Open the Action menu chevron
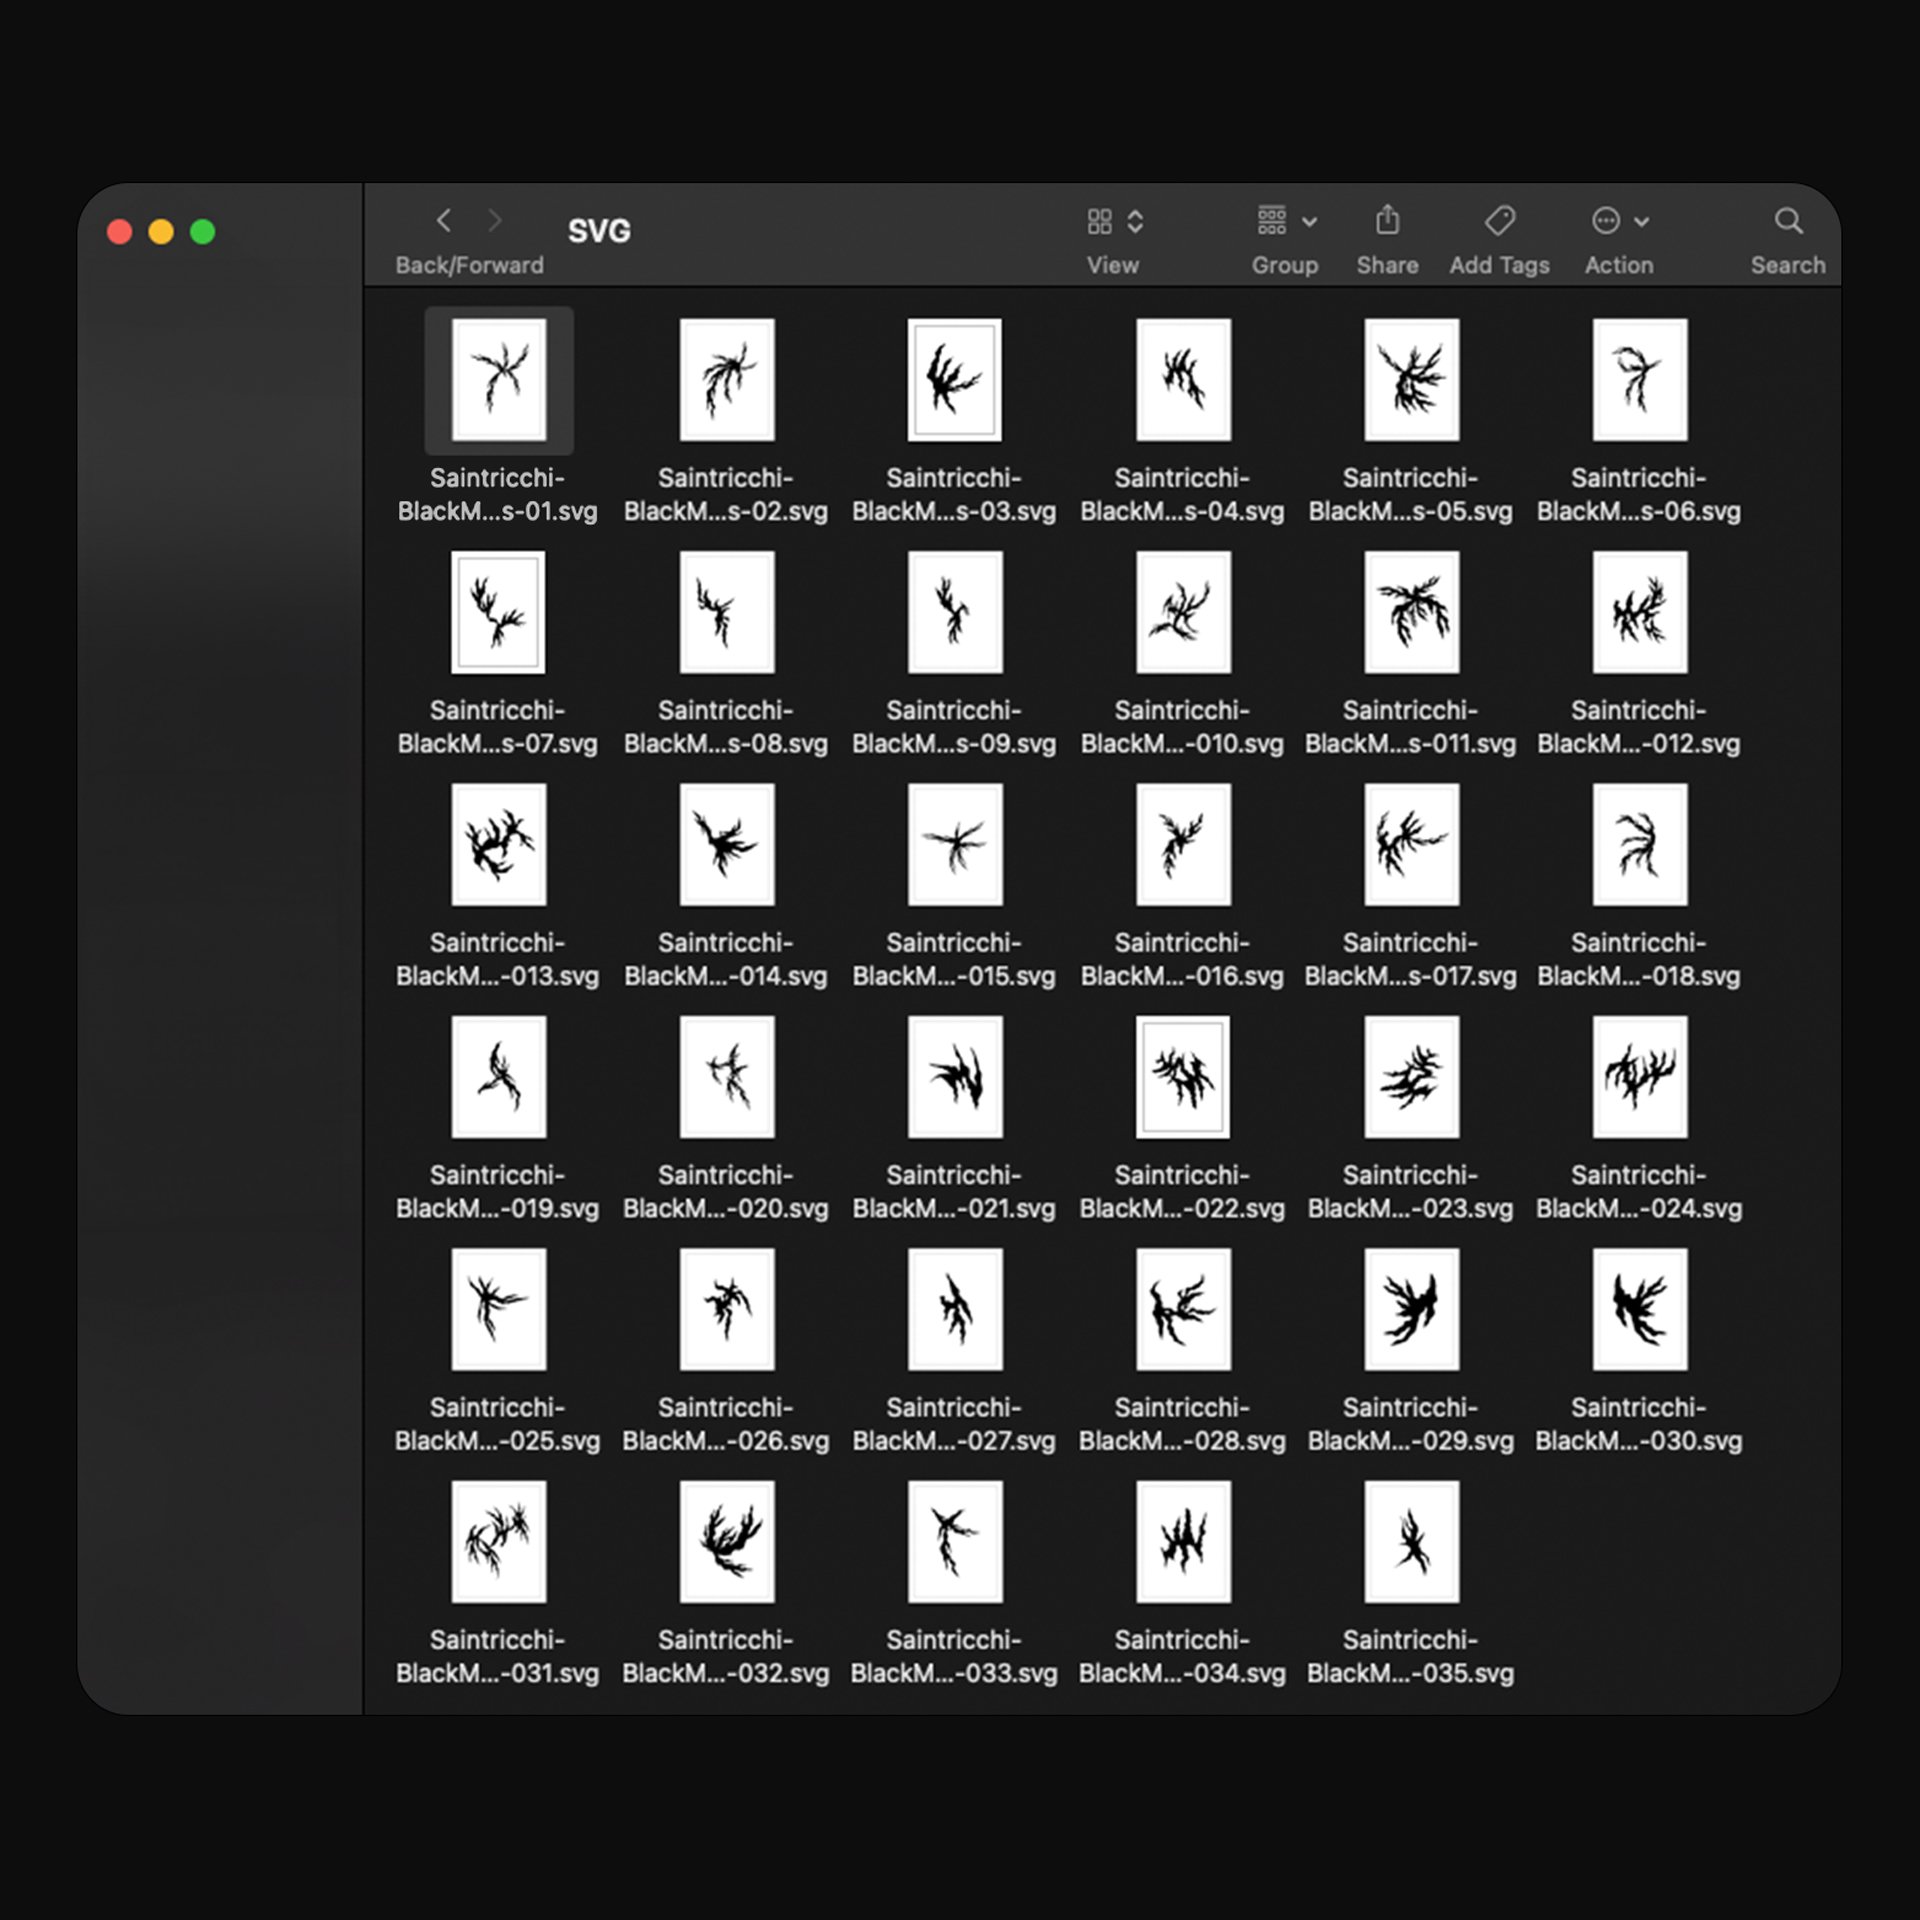1920x1920 pixels. pos(1641,222)
